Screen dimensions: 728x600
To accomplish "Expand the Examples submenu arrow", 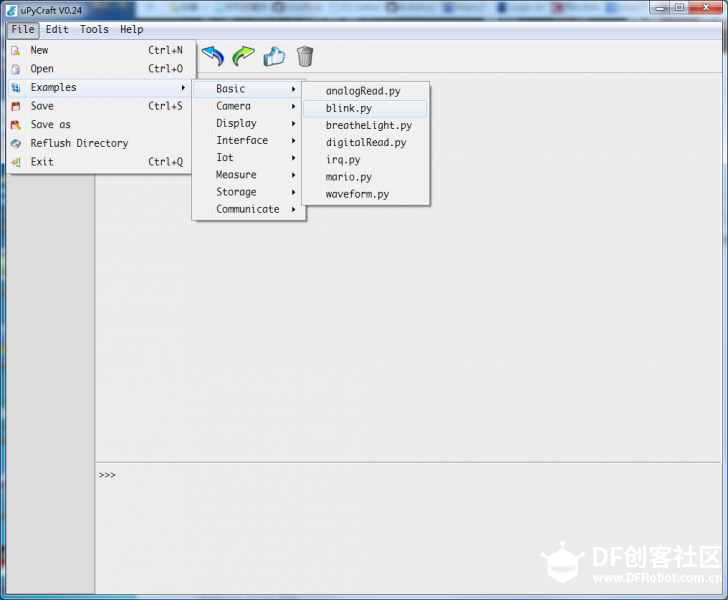I will click(183, 87).
